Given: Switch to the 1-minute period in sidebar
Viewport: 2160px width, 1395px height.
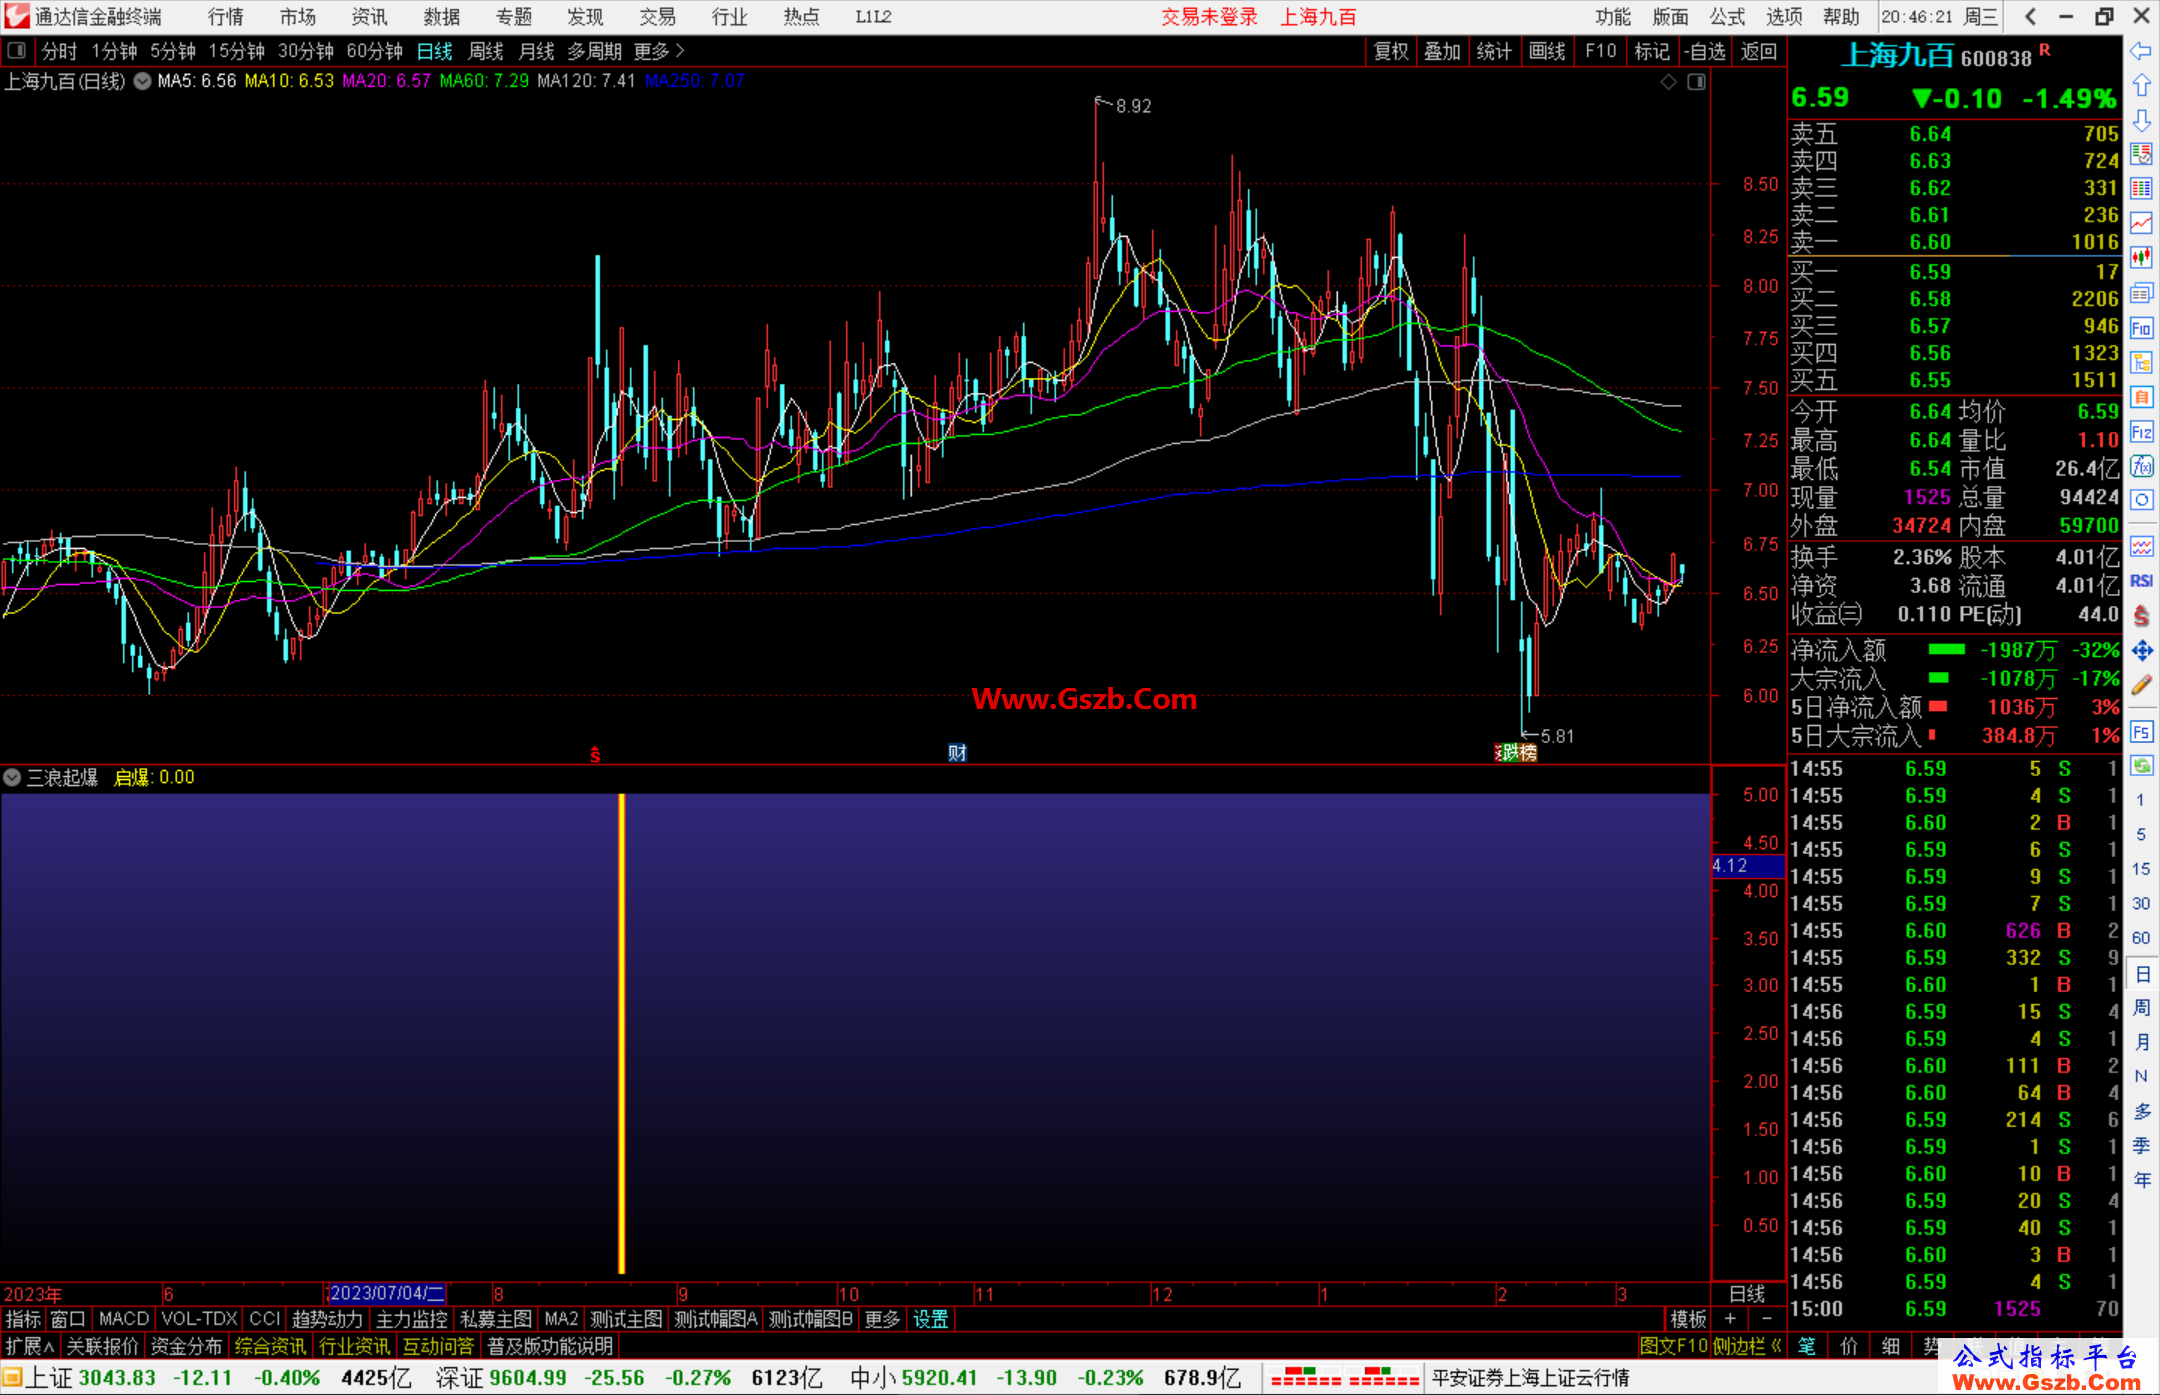Looking at the screenshot, I should [2141, 800].
